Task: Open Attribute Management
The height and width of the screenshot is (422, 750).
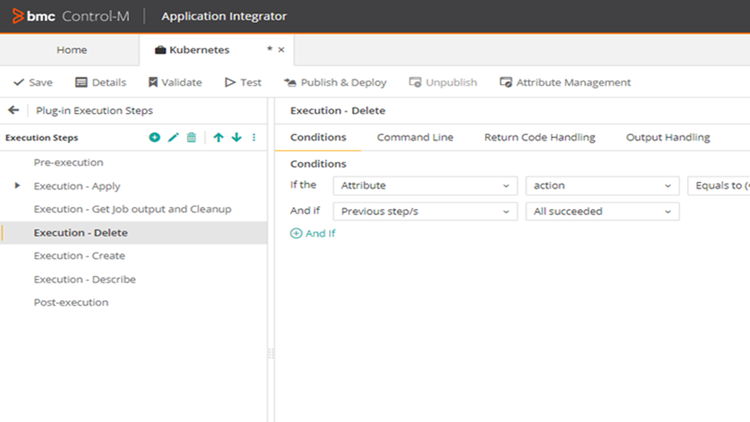Action: coord(565,82)
